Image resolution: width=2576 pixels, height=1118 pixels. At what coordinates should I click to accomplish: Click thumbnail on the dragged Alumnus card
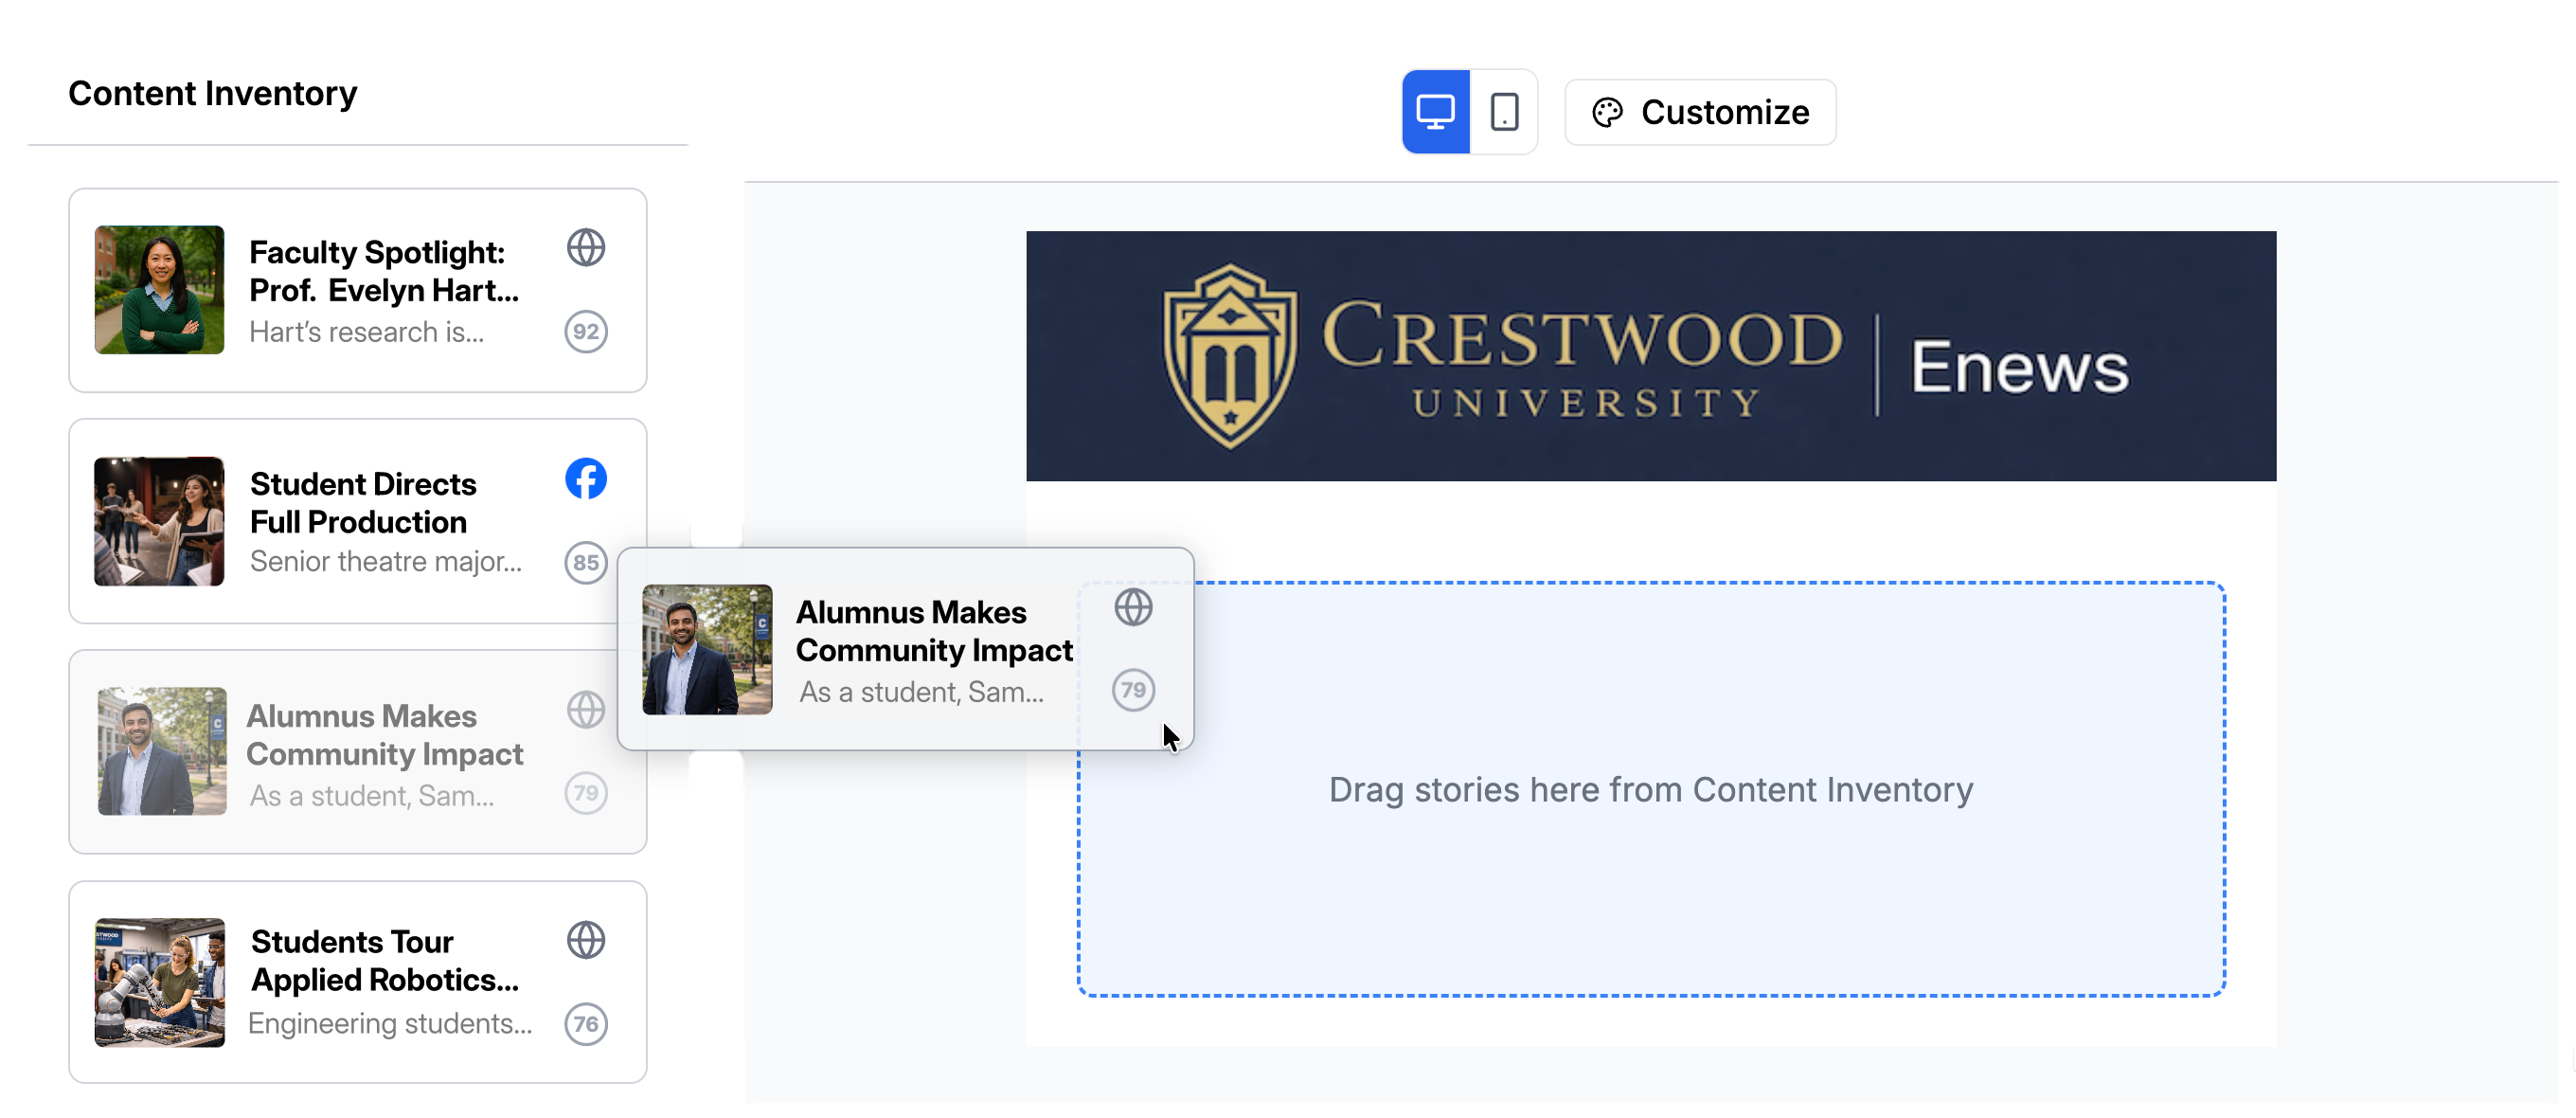click(x=707, y=650)
